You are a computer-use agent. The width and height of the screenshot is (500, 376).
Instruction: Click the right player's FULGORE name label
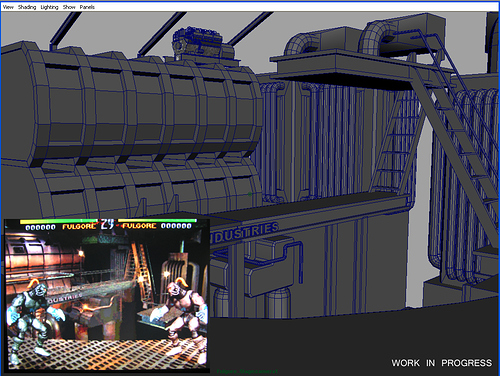[x=139, y=226]
